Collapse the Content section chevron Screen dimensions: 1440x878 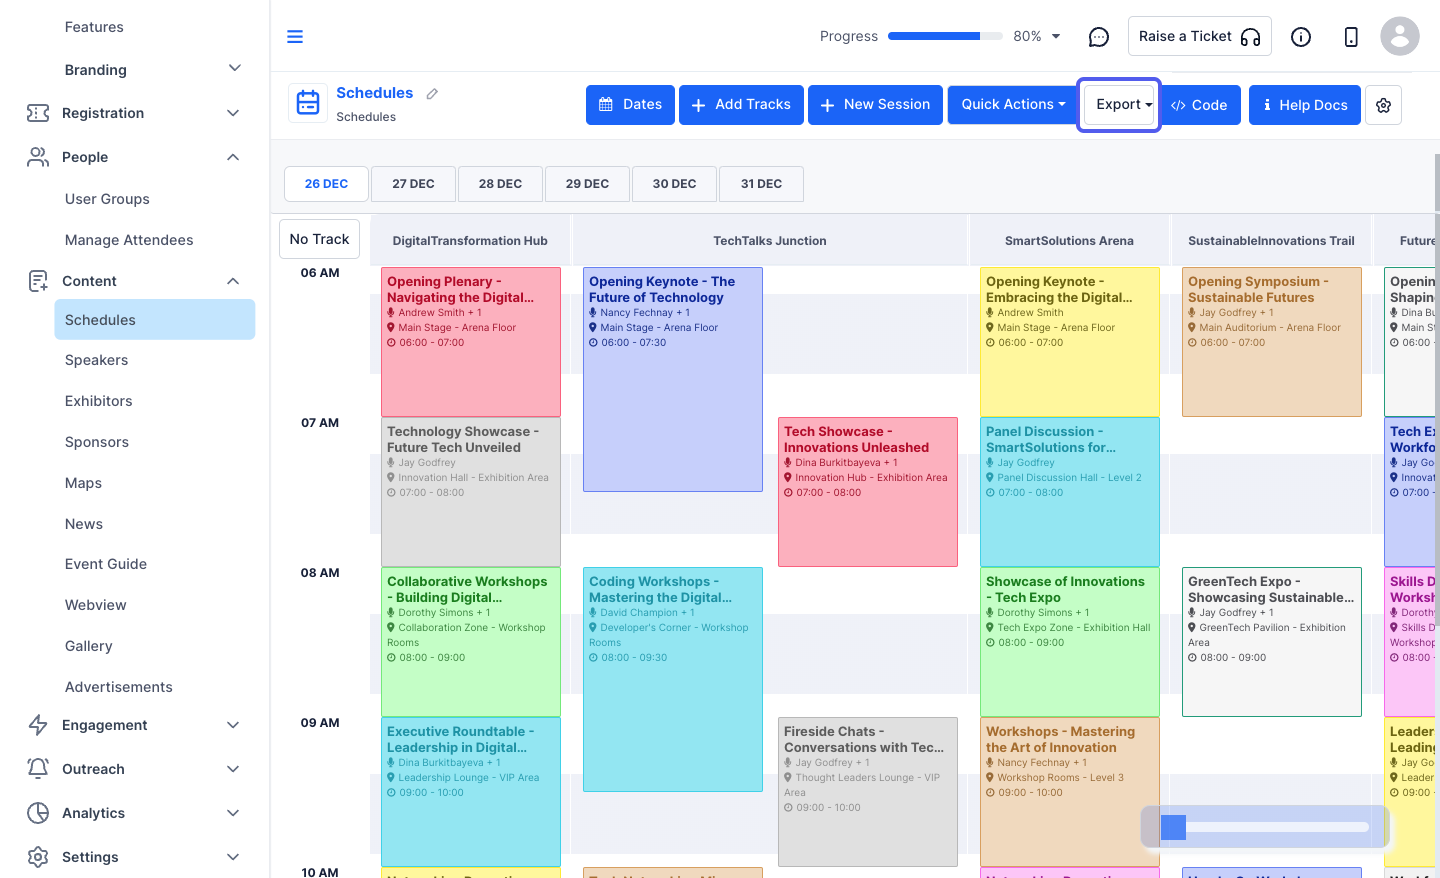point(233,281)
